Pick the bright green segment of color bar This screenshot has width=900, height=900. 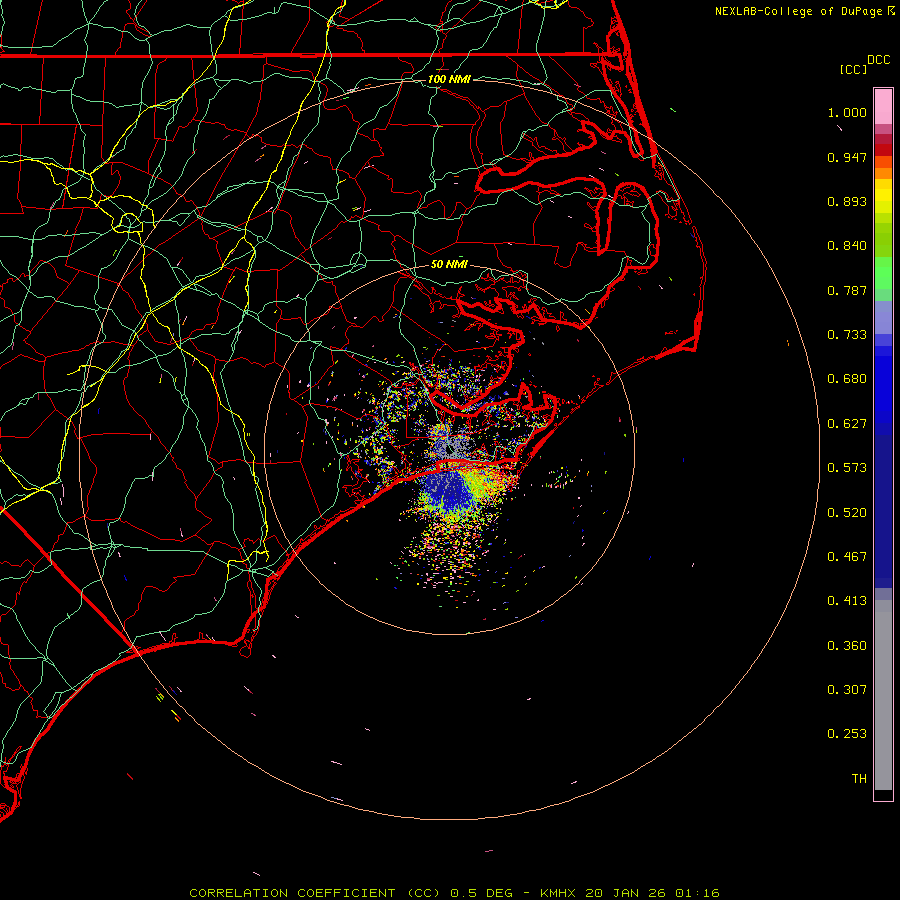point(883,273)
